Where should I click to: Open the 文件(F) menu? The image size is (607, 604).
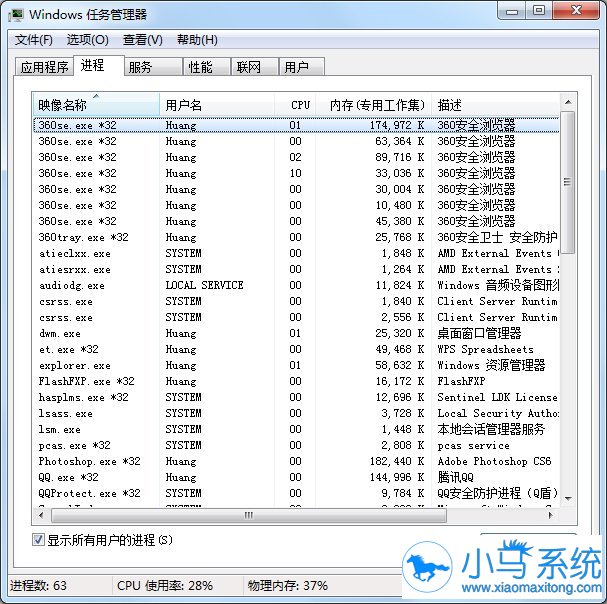click(x=33, y=40)
